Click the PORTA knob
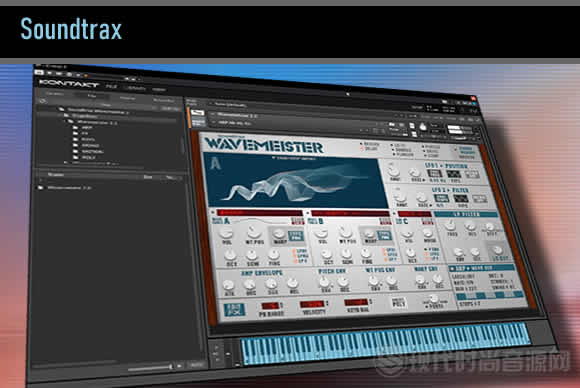This screenshot has width=580, height=388. [x=434, y=299]
